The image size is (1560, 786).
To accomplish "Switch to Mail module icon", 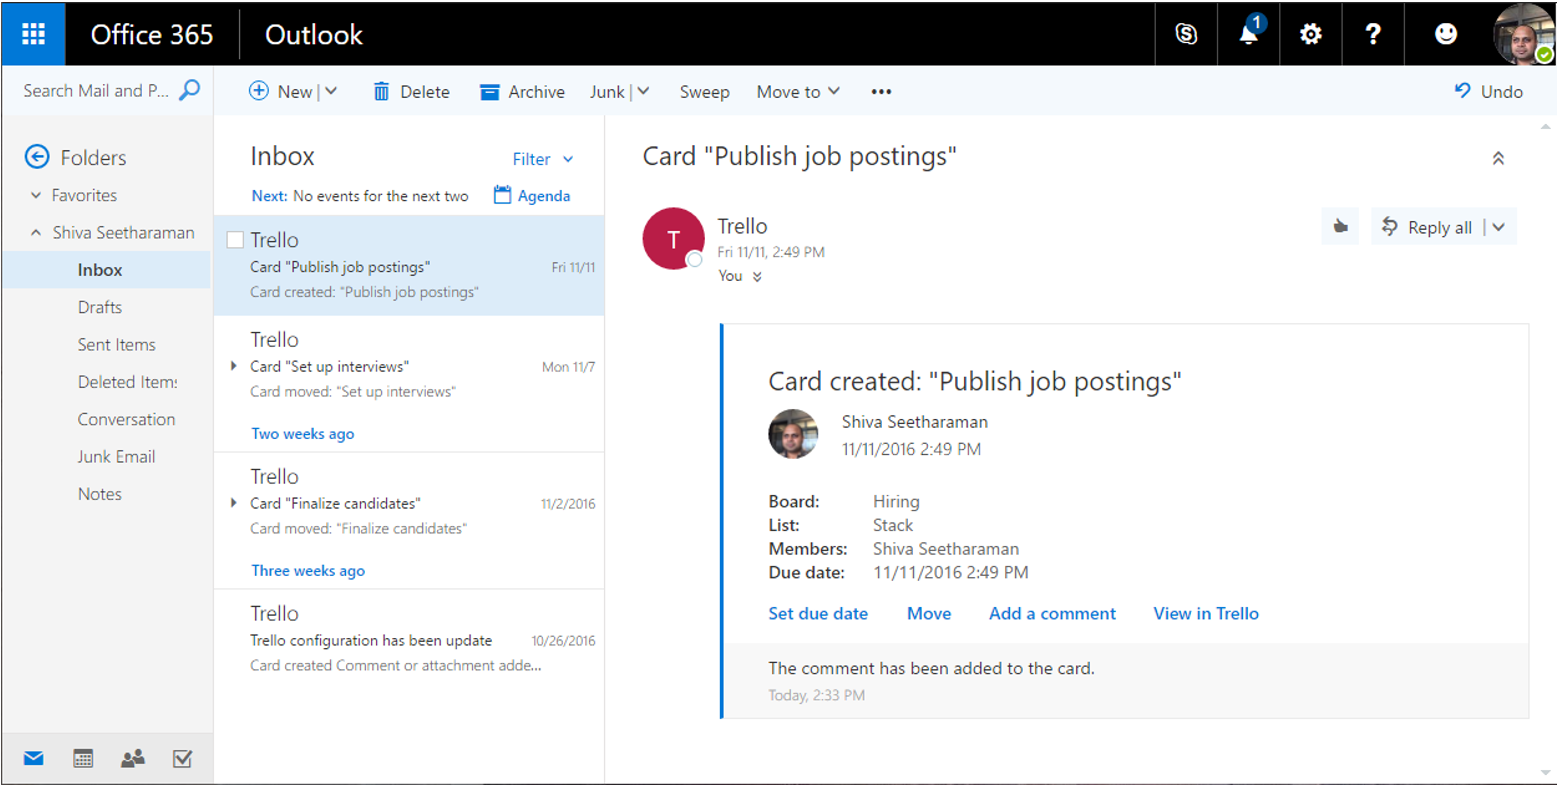I will point(33,758).
